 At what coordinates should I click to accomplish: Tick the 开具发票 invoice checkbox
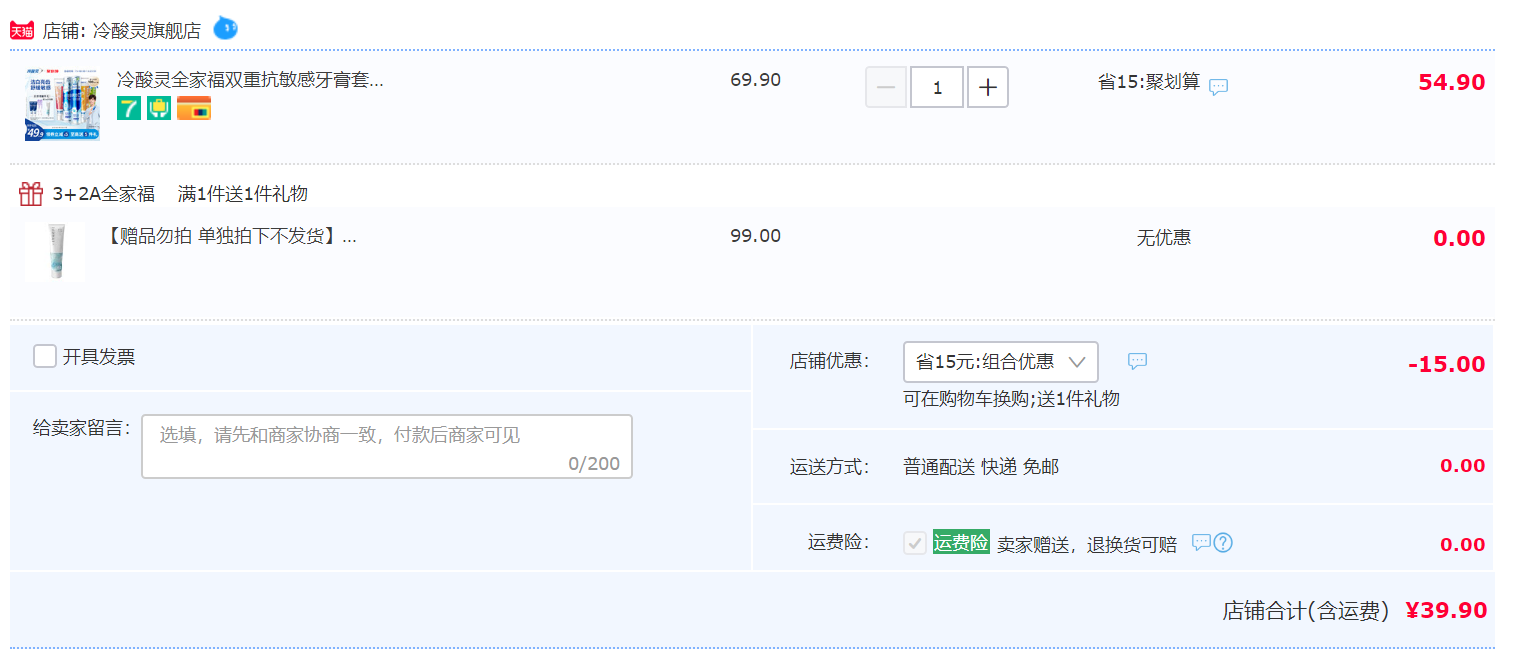tap(44, 356)
